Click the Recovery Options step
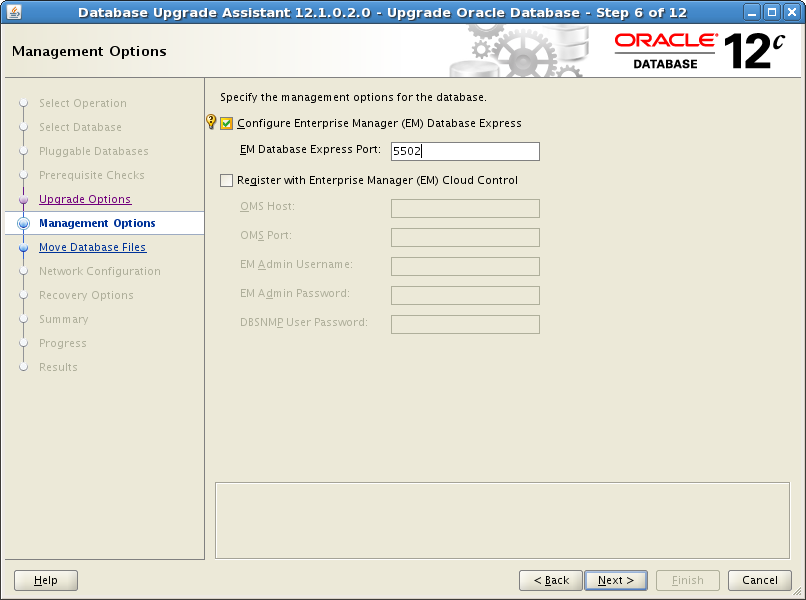 point(86,295)
